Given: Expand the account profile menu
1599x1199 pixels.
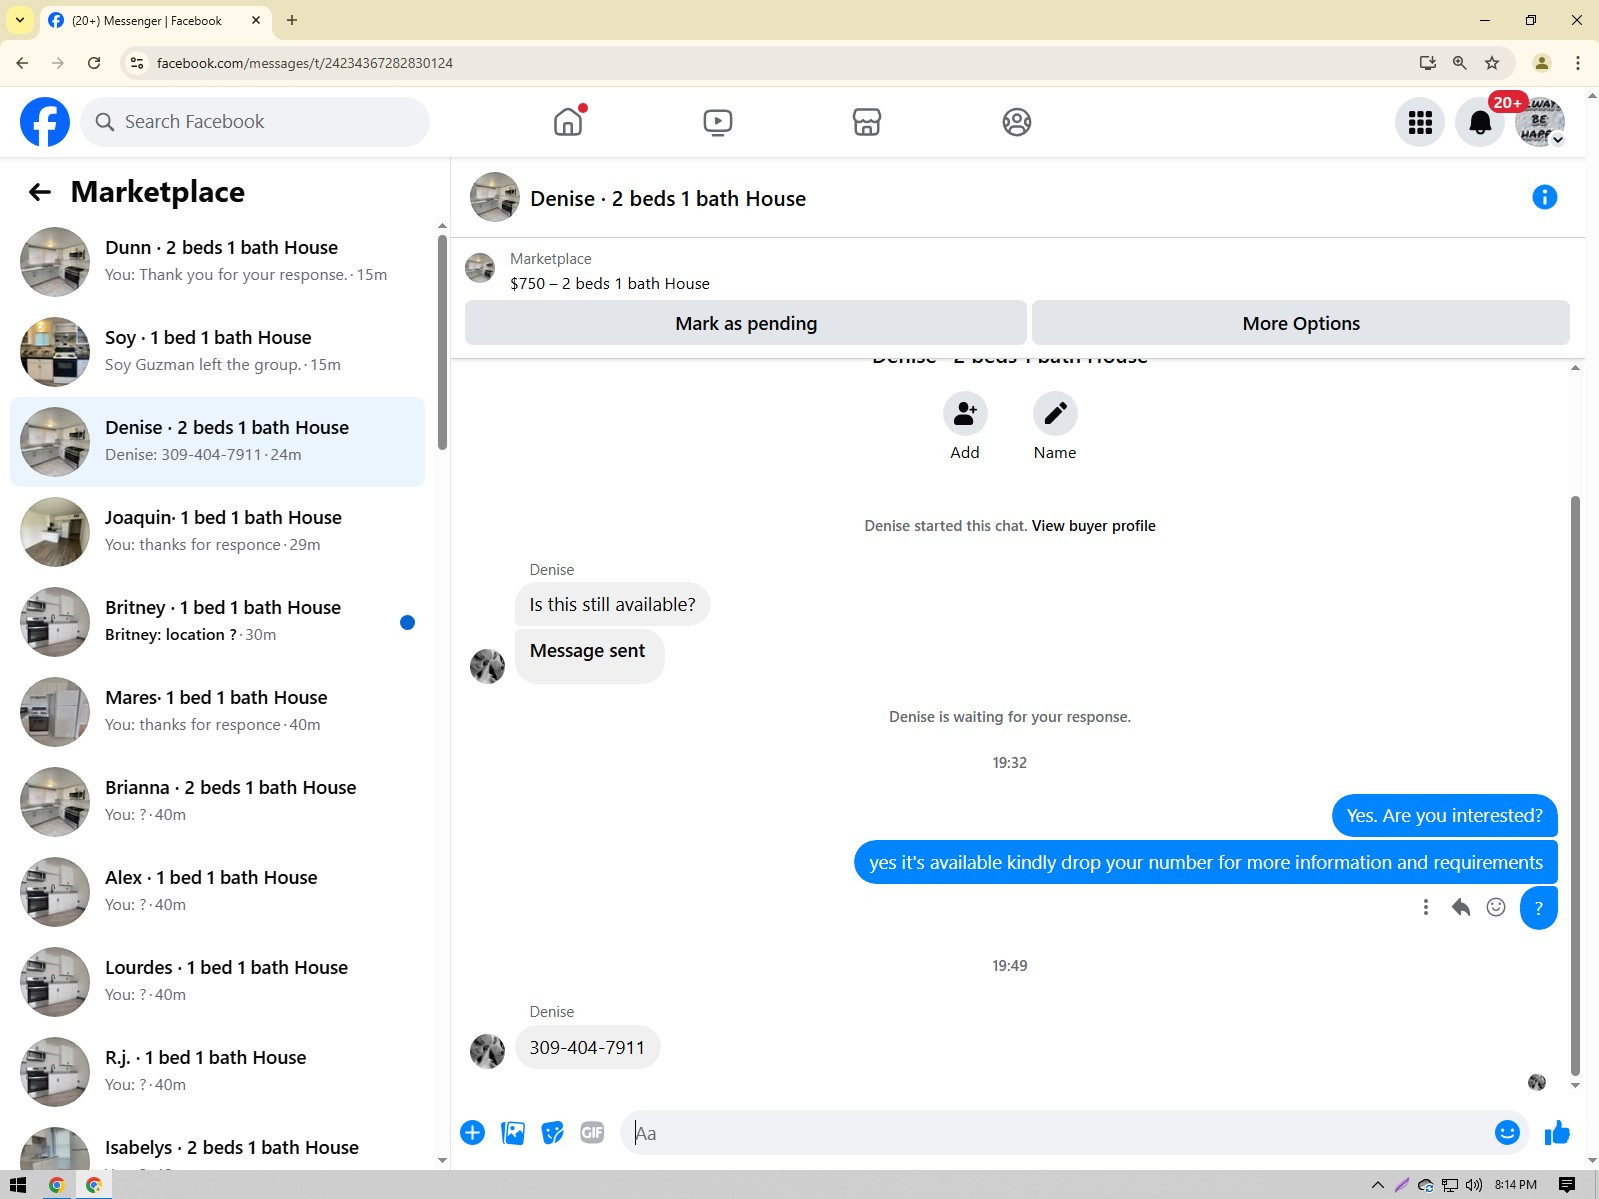Looking at the screenshot, I should pyautogui.click(x=1540, y=122).
